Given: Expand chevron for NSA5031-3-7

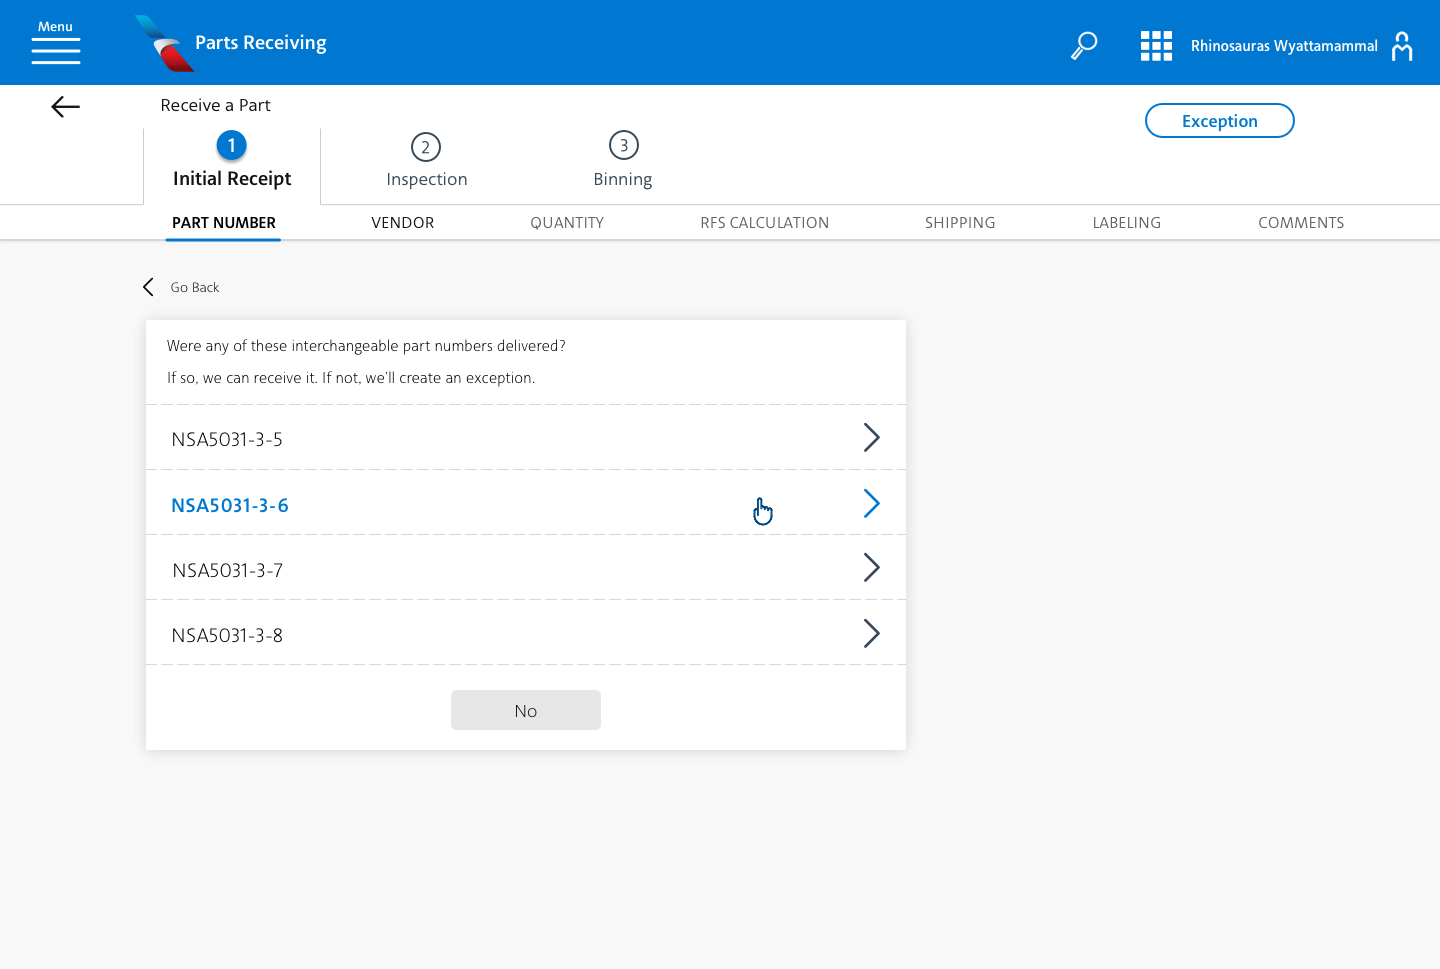Looking at the screenshot, I should tap(872, 568).
